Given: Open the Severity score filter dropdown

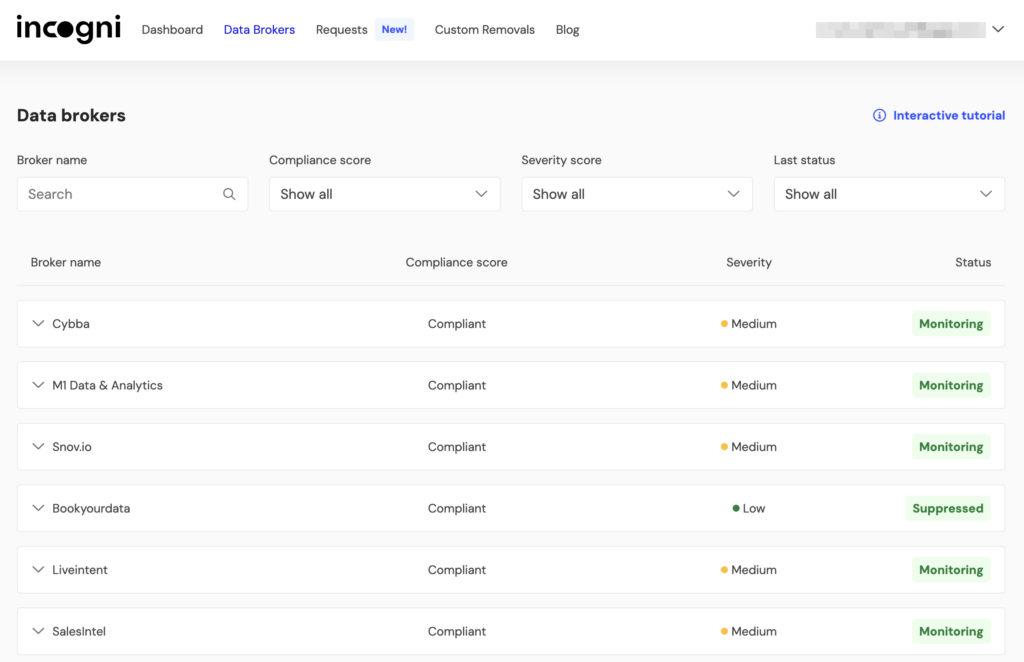Looking at the screenshot, I should tap(637, 194).
